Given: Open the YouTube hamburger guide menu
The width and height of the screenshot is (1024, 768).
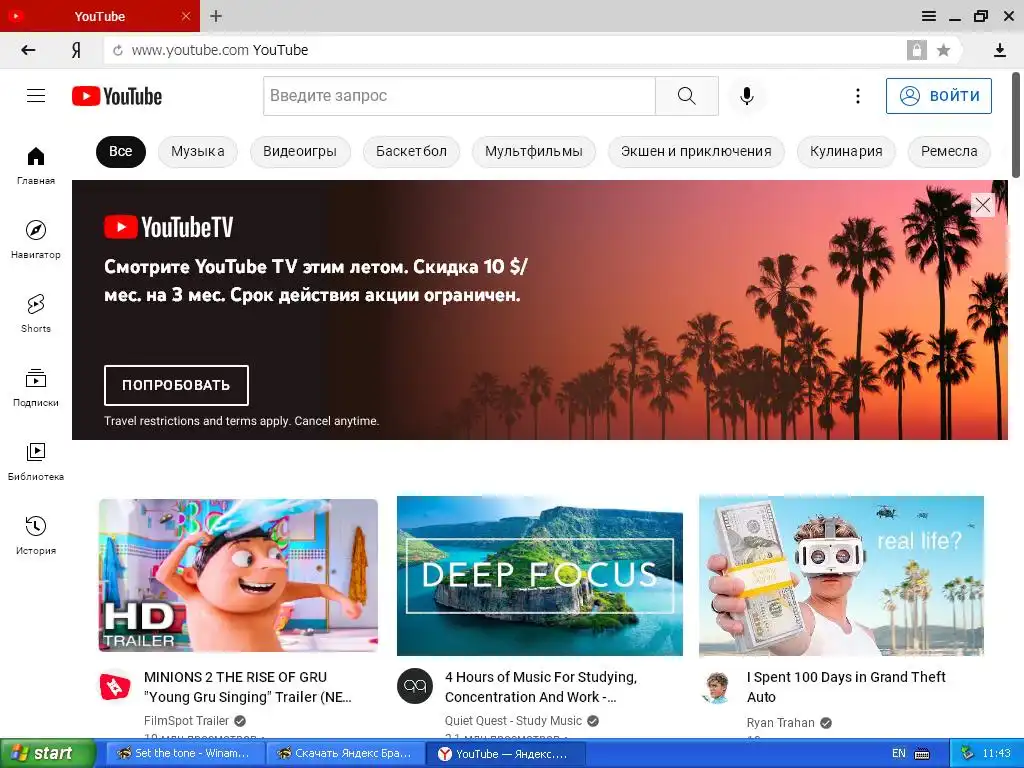Looking at the screenshot, I should pos(36,96).
